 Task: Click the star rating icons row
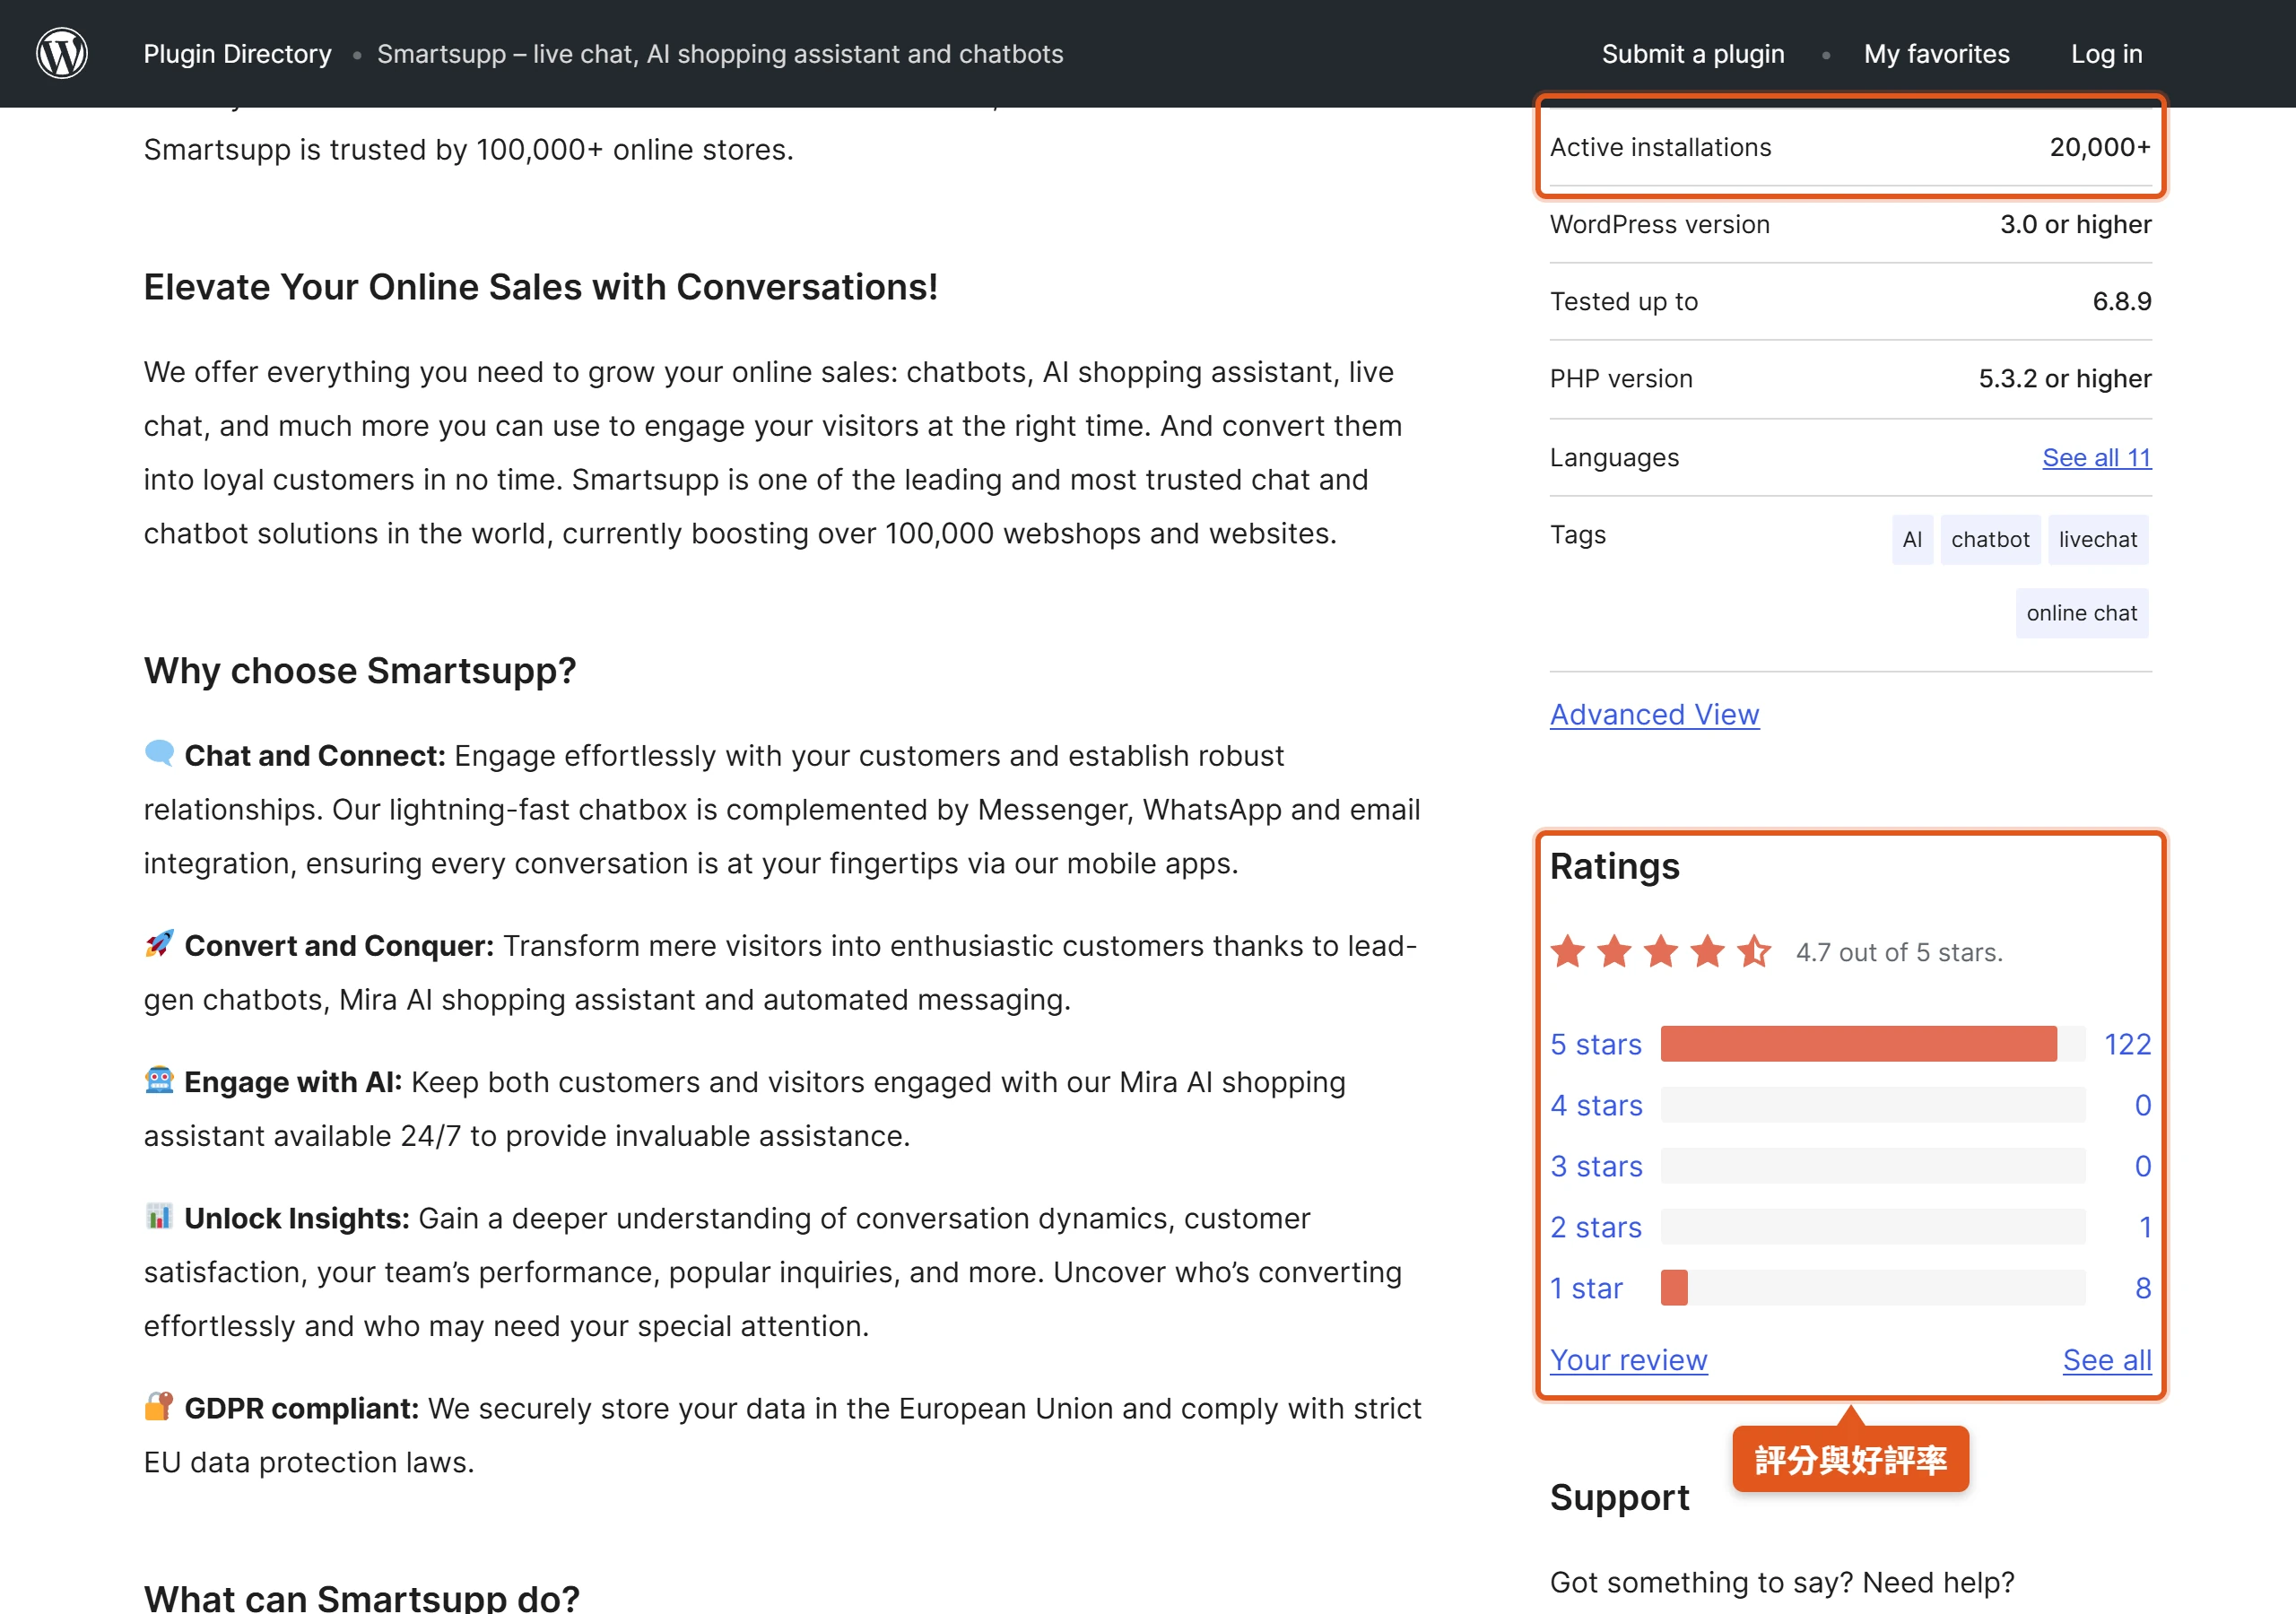point(1661,951)
